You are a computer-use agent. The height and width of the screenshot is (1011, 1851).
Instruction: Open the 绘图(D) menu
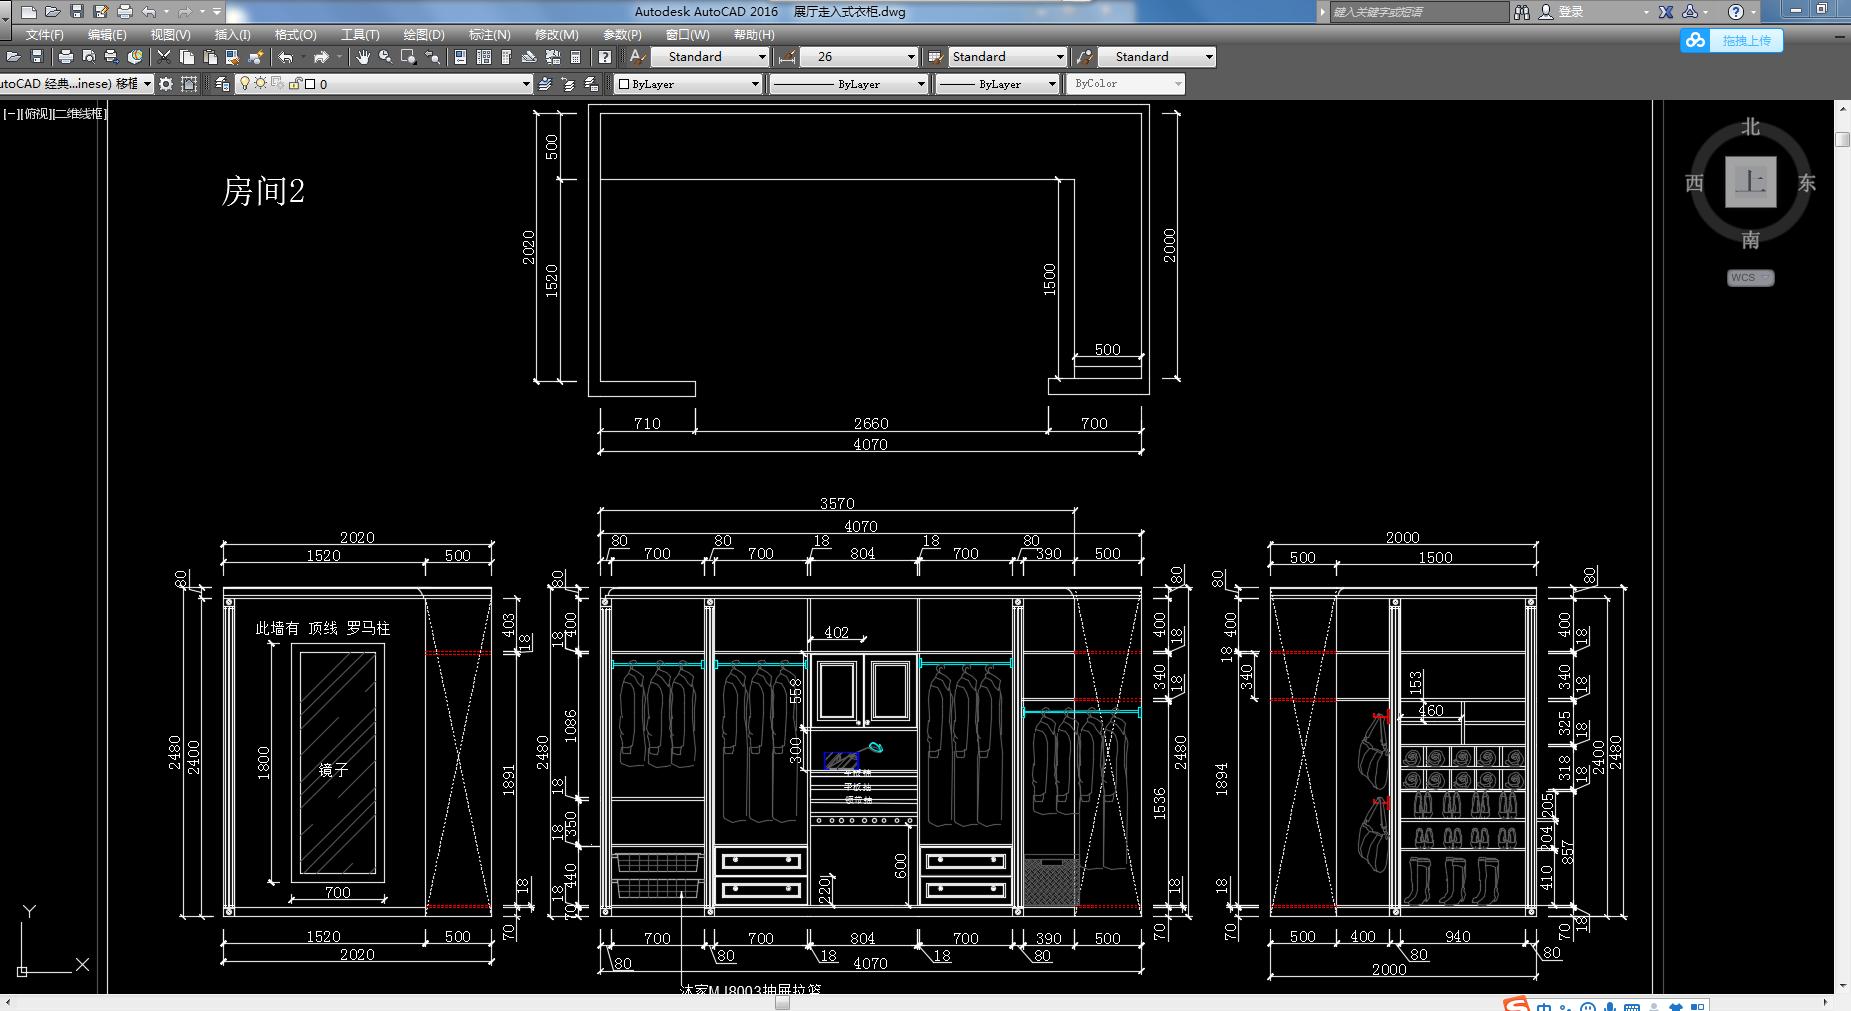pyautogui.click(x=424, y=34)
